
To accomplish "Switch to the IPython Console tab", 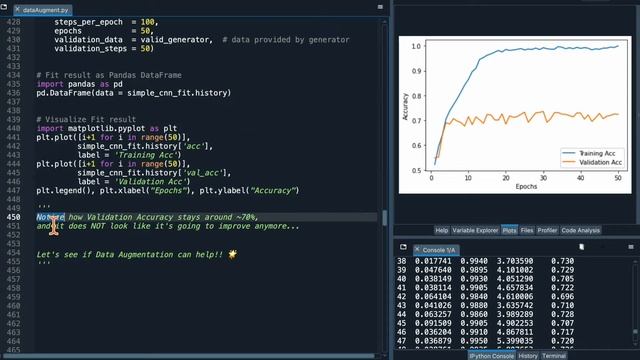I will pyautogui.click(x=491, y=356).
